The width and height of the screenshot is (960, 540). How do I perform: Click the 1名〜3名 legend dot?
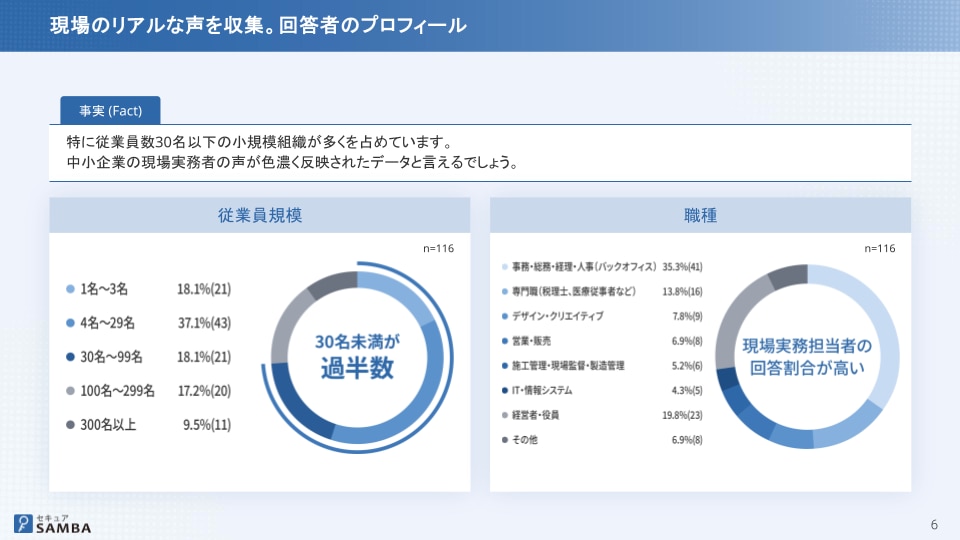coord(70,289)
